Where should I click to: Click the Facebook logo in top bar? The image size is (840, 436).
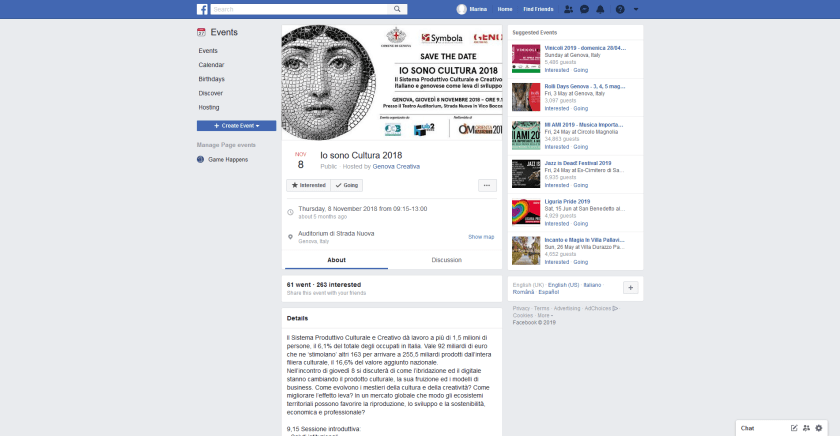point(202,9)
